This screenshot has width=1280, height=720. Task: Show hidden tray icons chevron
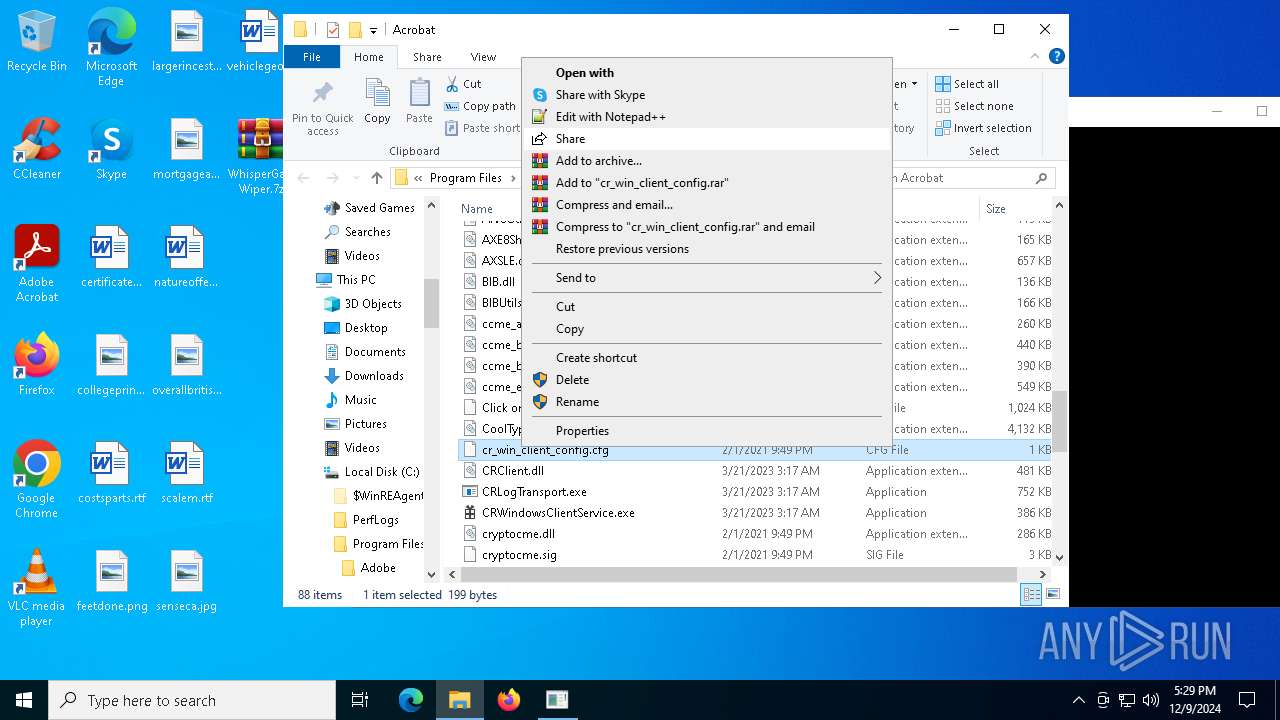tap(1078, 700)
